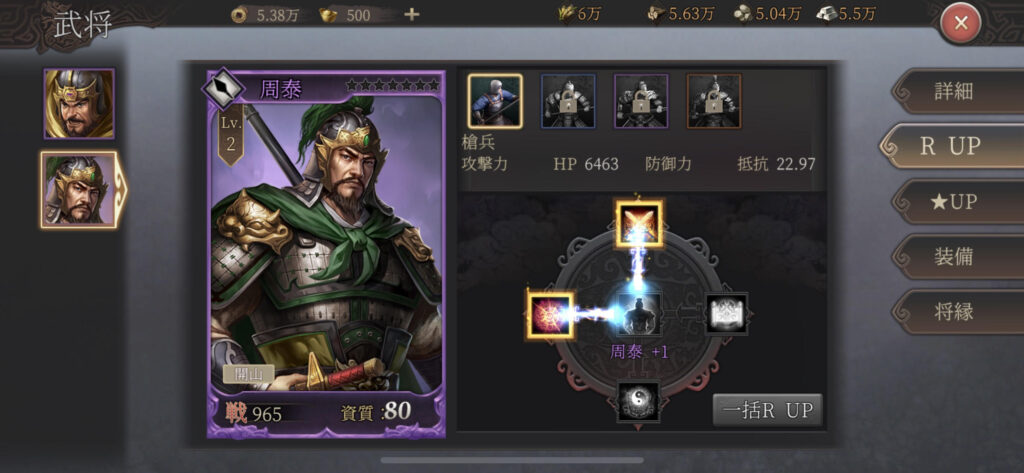Image resolution: width=1024 pixels, height=473 pixels.
Task: Select the crossed swords skill node at top
Action: click(639, 223)
